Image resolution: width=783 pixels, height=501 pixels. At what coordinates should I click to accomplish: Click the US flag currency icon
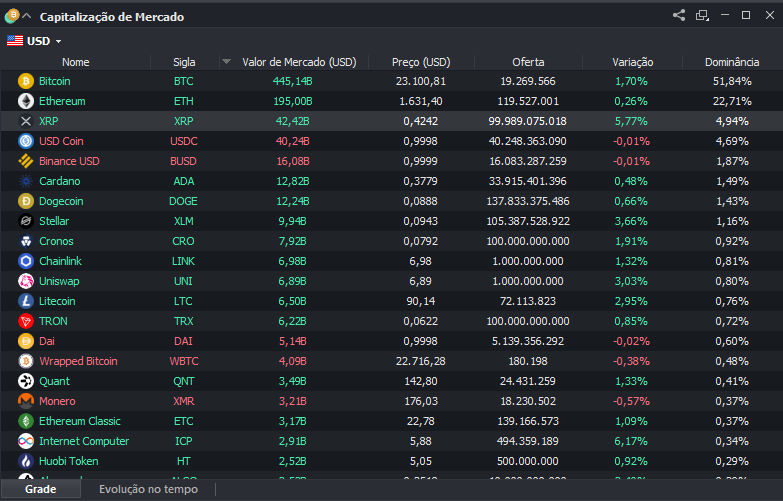[15, 40]
